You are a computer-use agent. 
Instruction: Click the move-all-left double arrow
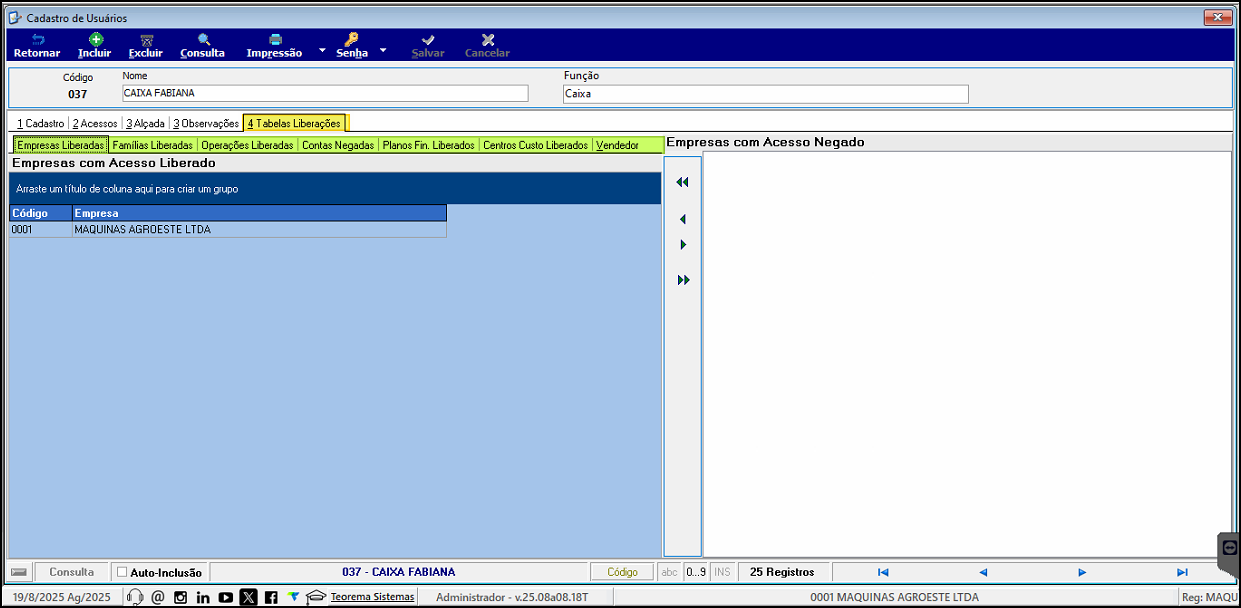(683, 182)
